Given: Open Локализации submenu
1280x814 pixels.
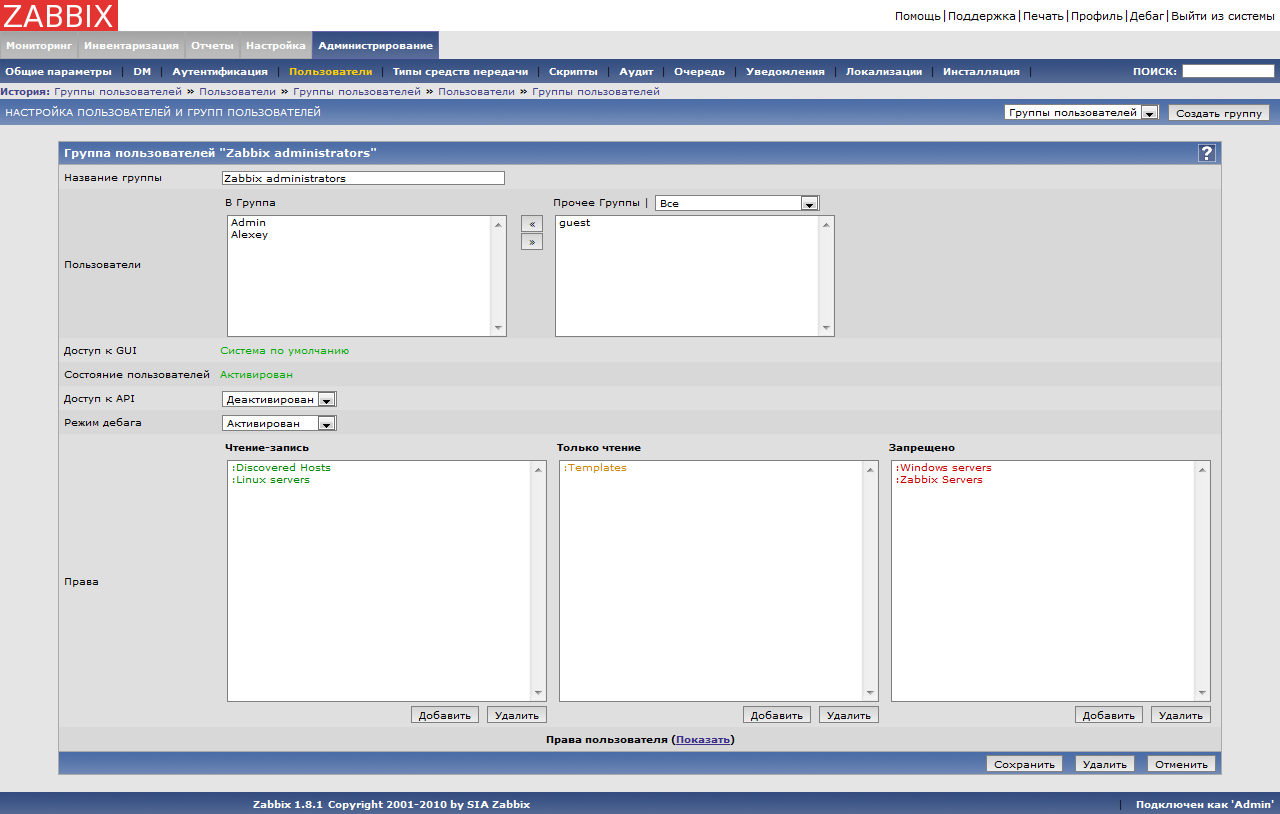Looking at the screenshot, I should pyautogui.click(x=884, y=72).
